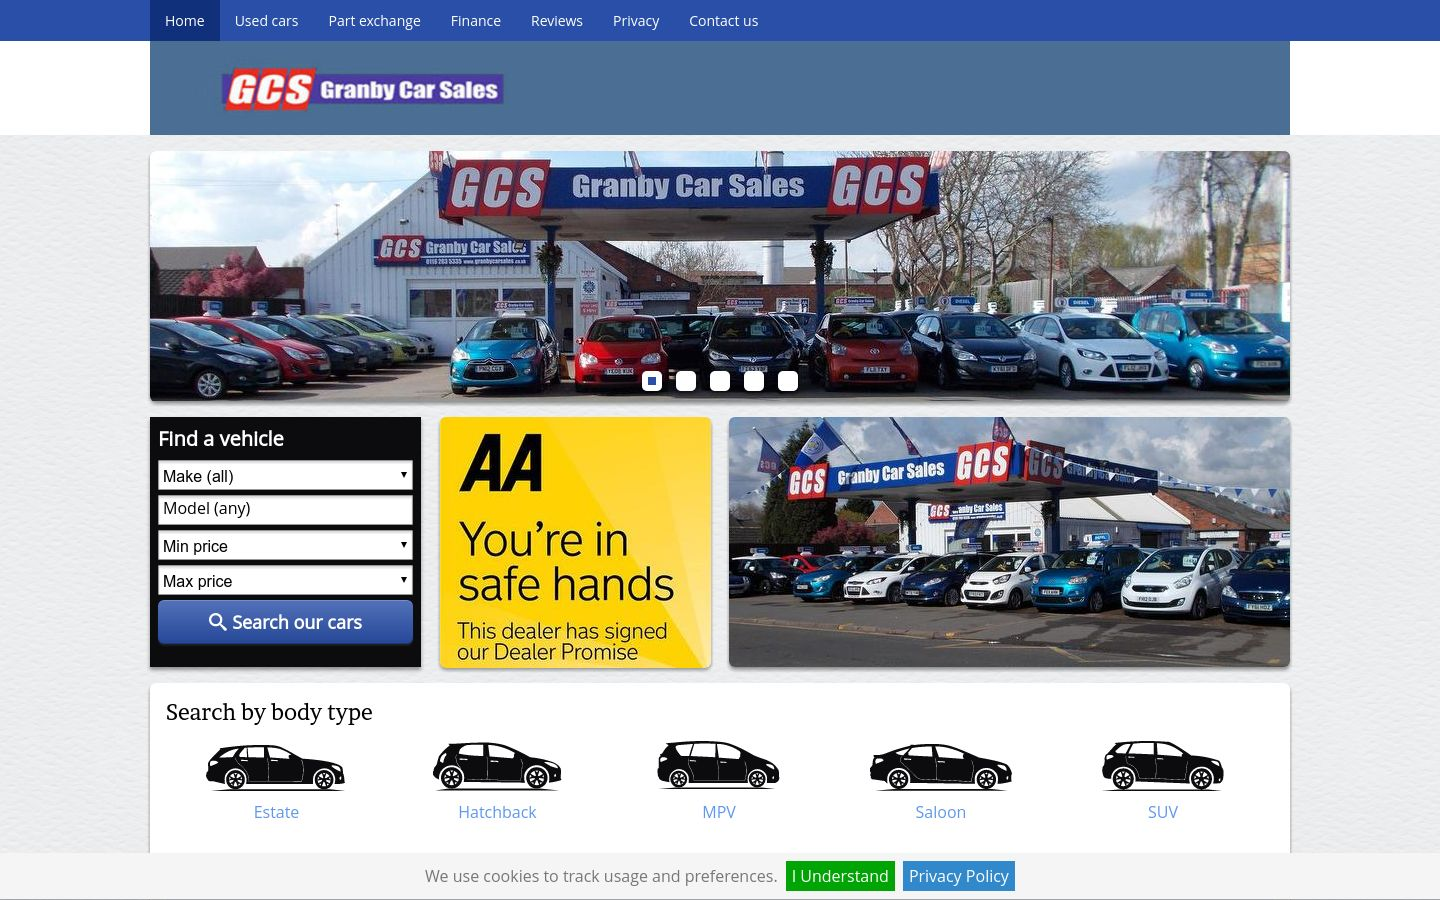Follow the SUV text link
1440x900 pixels.
[x=1163, y=812]
